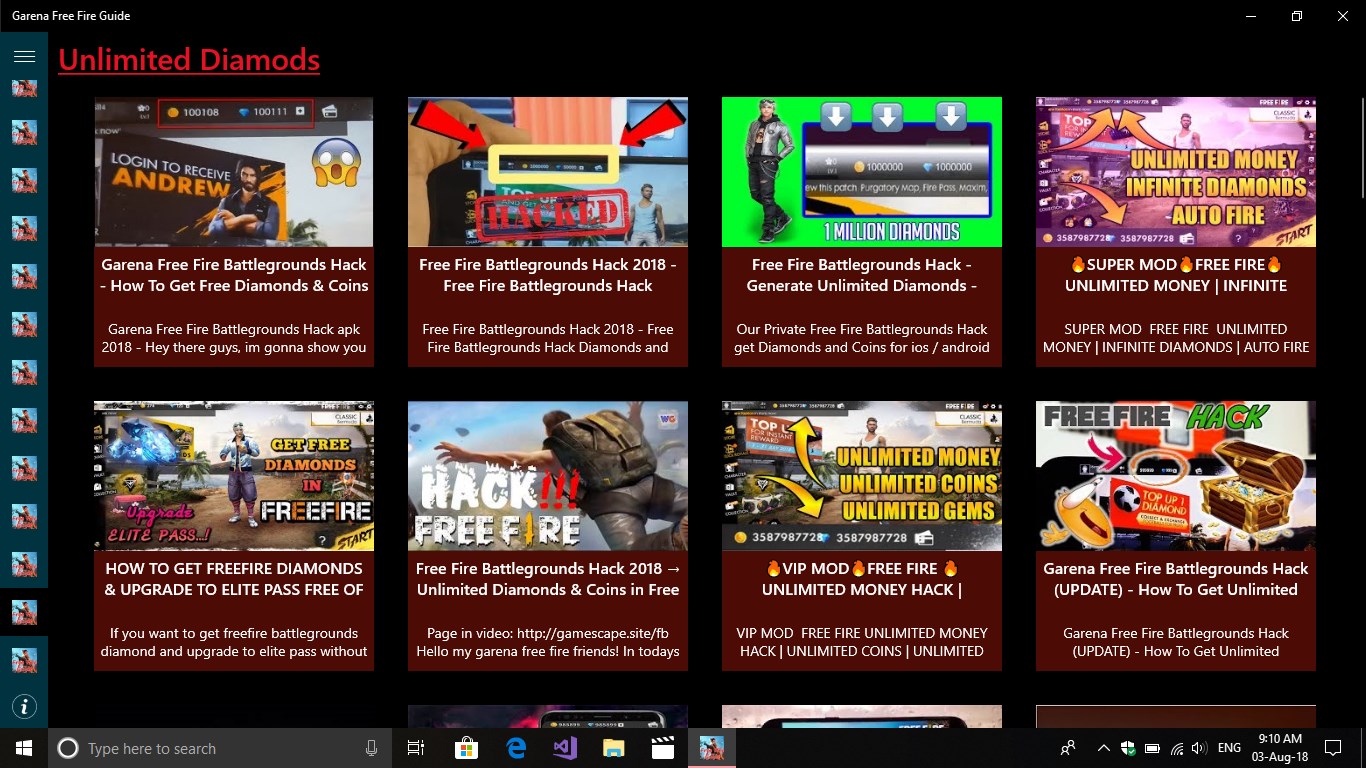Click title 'Free Fire Battlegrounds Hack - Generate Unlimited Diamonds'

pos(862,275)
